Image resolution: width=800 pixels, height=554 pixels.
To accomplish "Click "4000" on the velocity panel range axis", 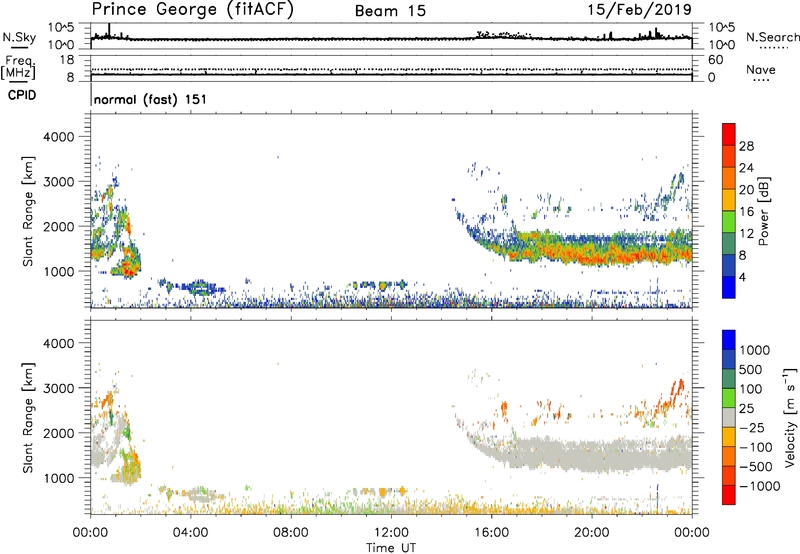I will (59, 343).
